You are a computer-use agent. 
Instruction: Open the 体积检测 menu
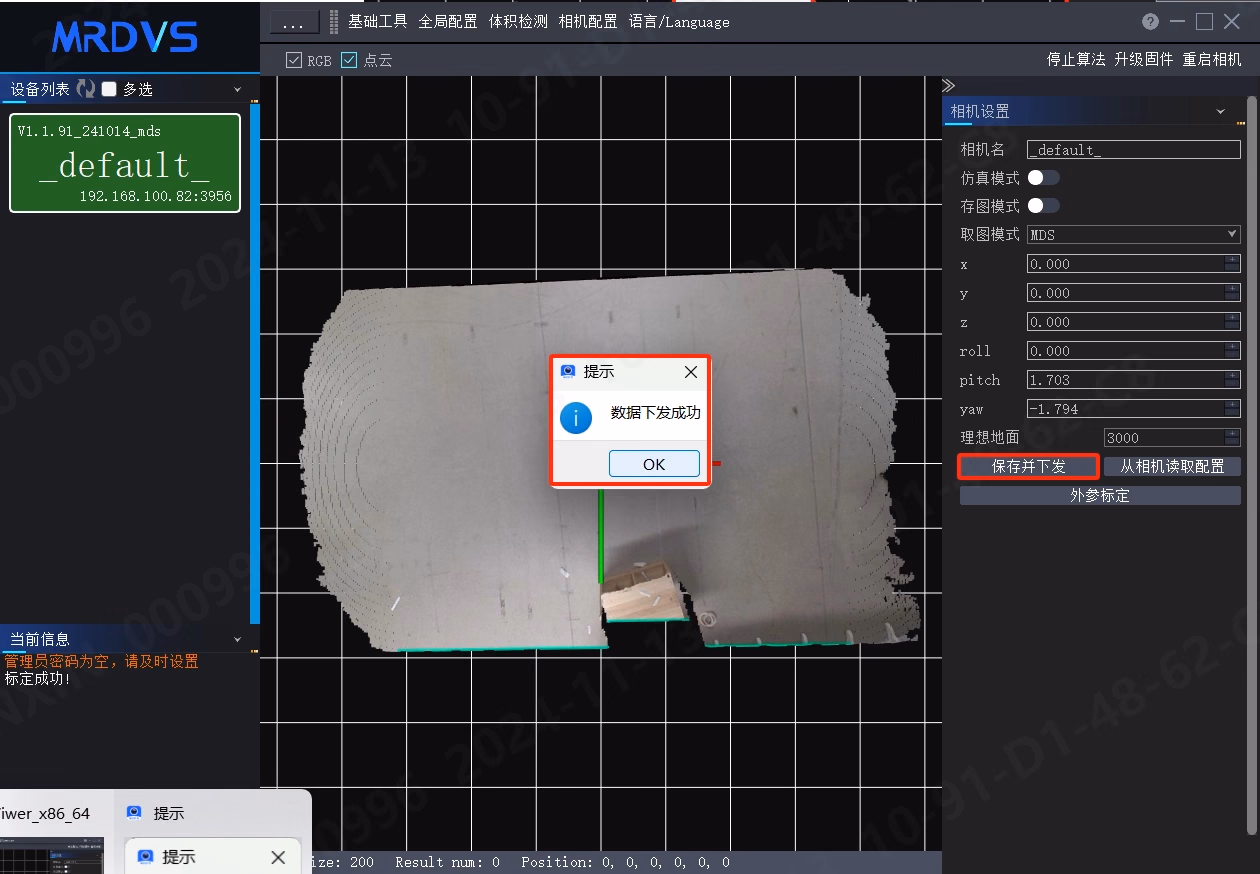(518, 22)
